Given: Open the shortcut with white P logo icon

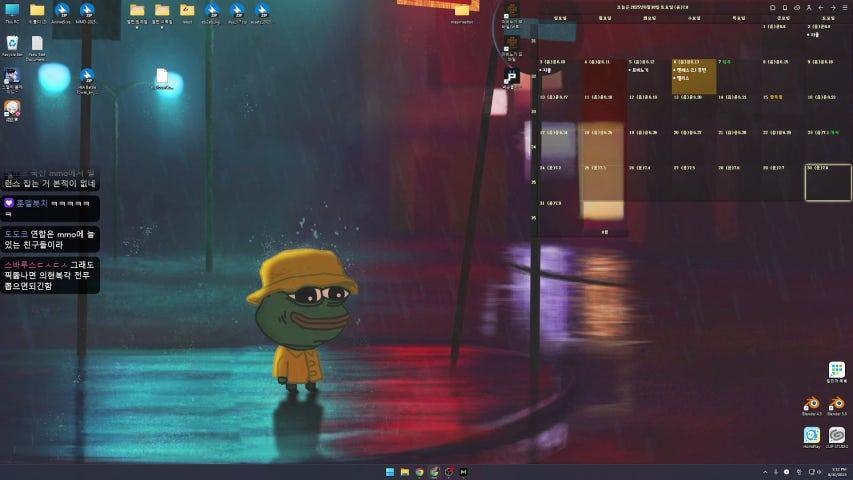Looking at the screenshot, I should [511, 79].
